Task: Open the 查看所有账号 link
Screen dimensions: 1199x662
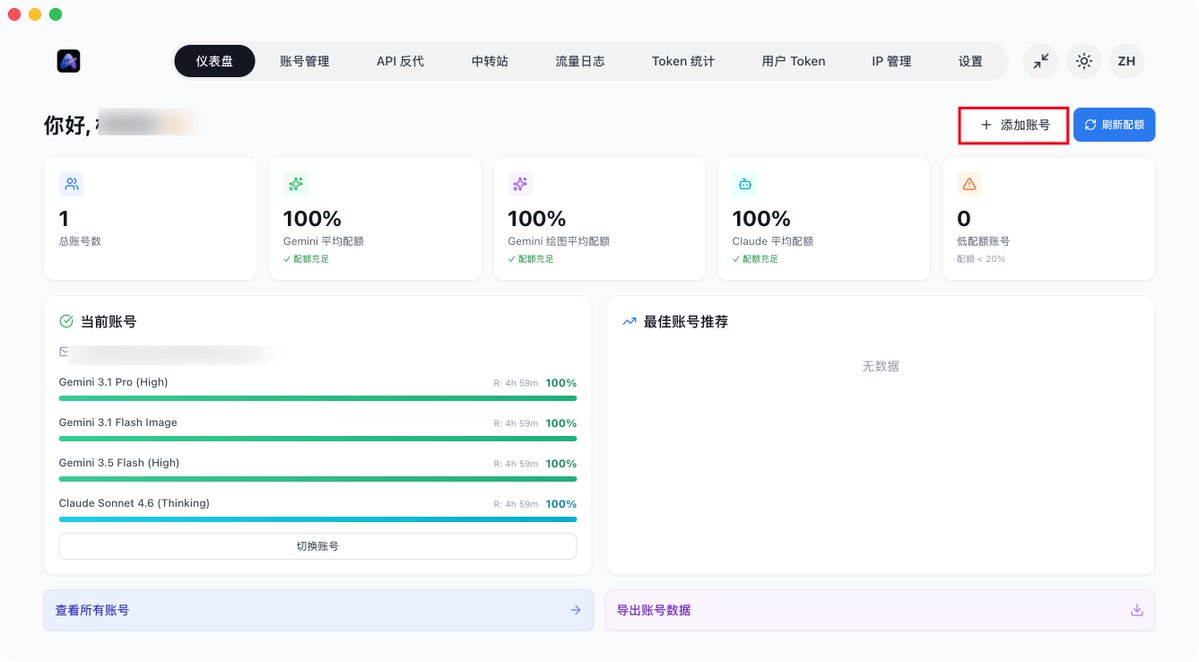Action: coord(318,610)
